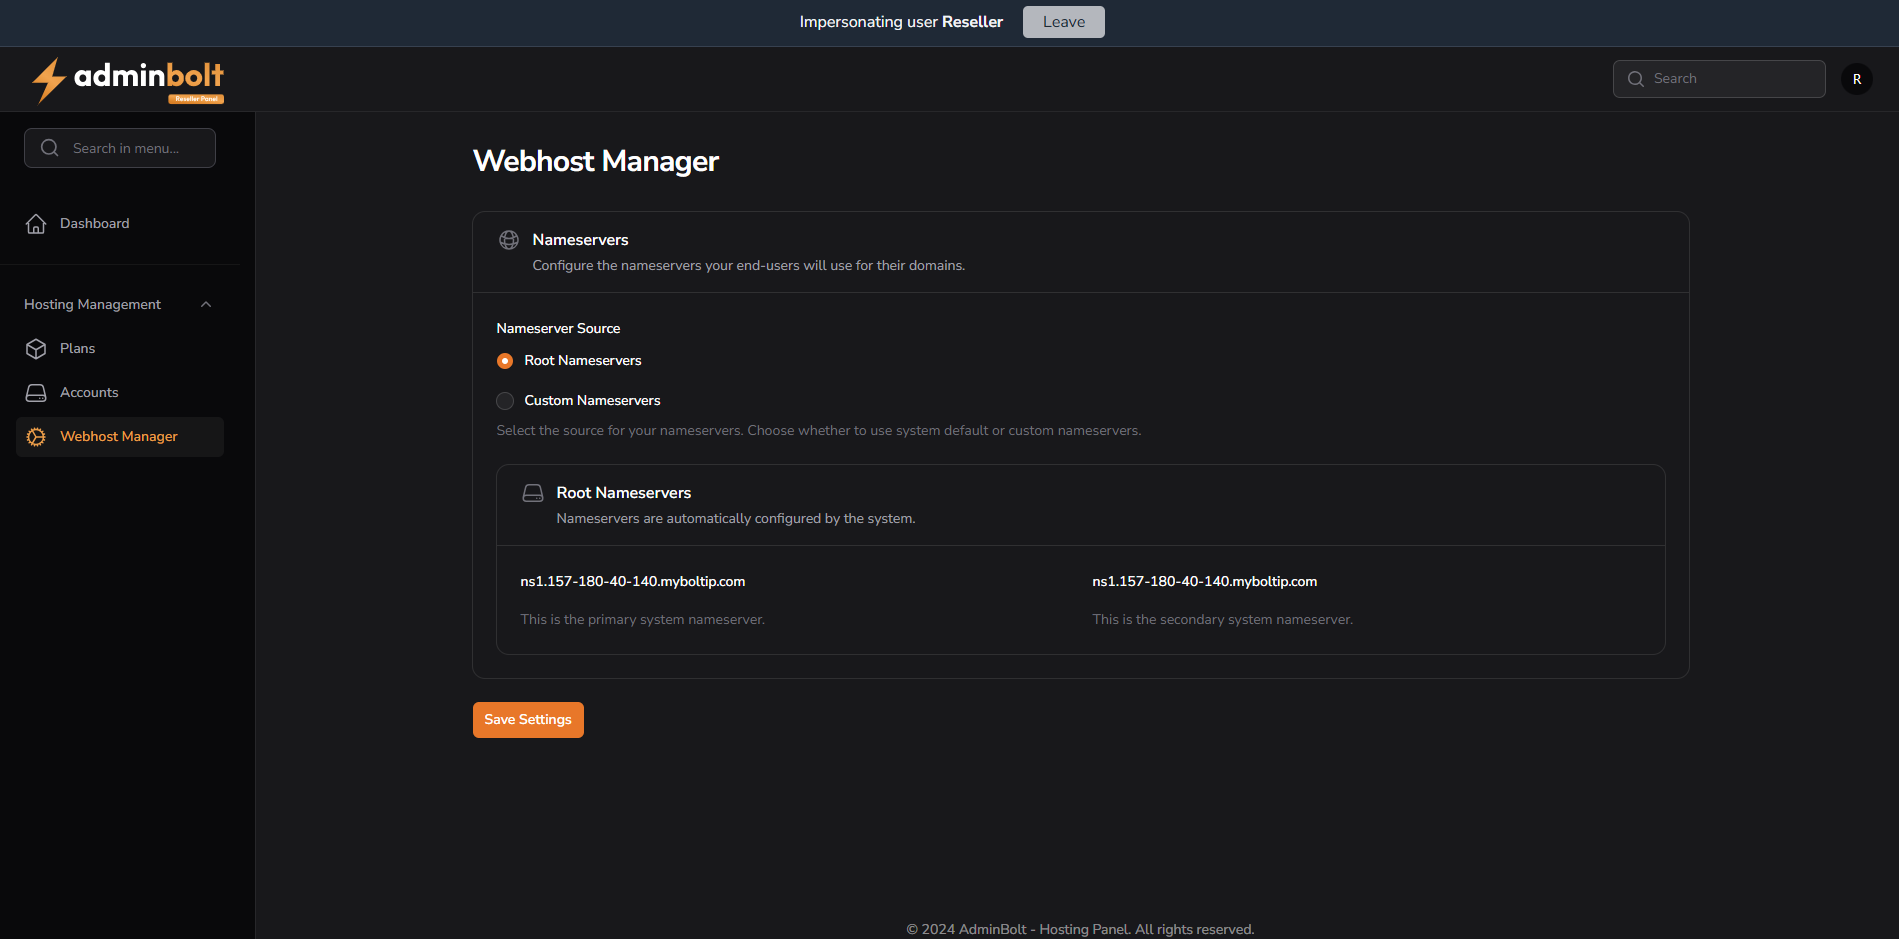Switch to the Webhost Manager menu item
The width and height of the screenshot is (1899, 939).
[x=118, y=436]
